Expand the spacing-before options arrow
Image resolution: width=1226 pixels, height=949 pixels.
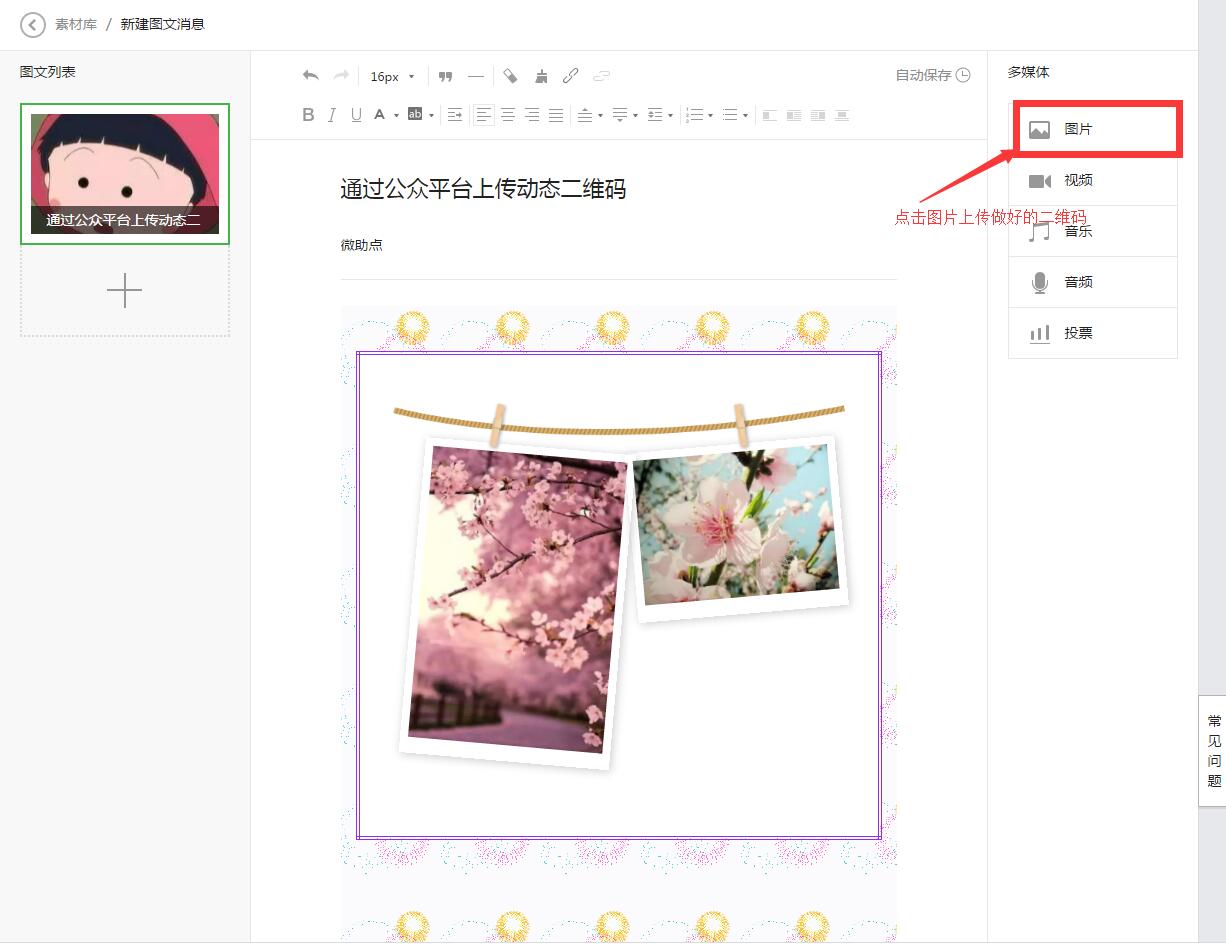[601, 116]
